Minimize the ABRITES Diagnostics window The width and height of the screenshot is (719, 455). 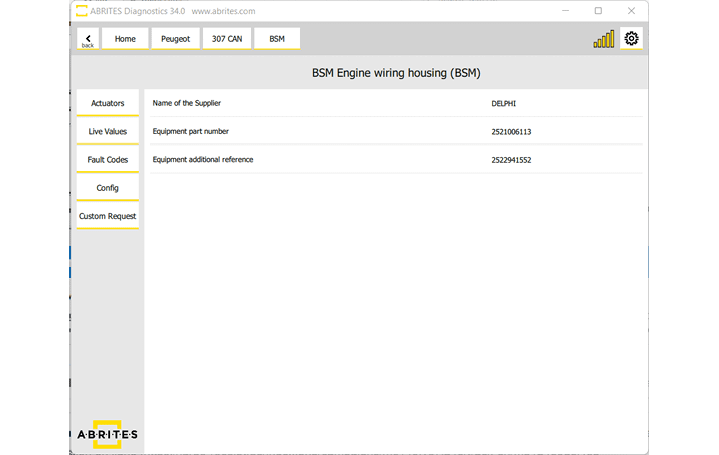click(x=565, y=11)
